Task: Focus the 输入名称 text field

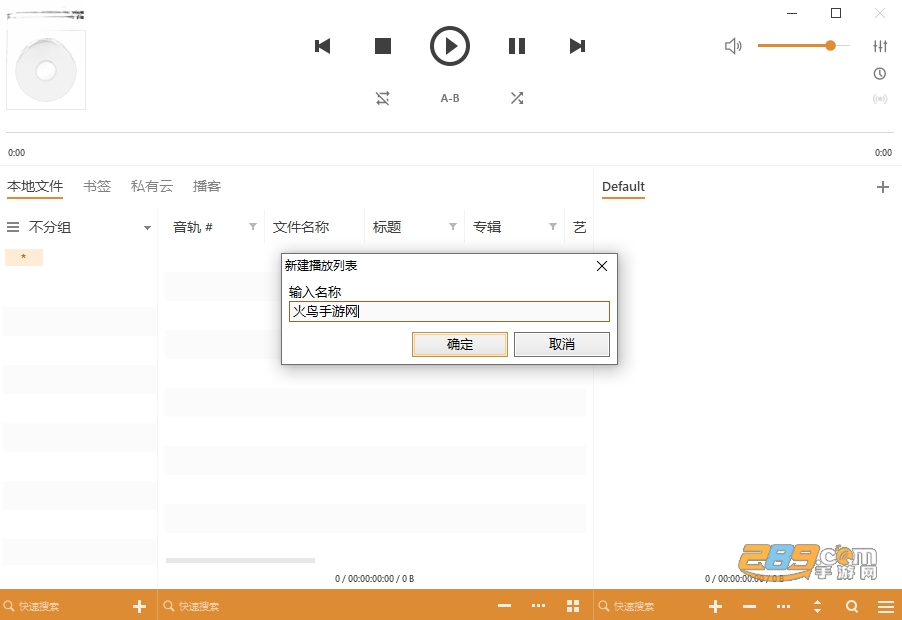Action: point(449,312)
